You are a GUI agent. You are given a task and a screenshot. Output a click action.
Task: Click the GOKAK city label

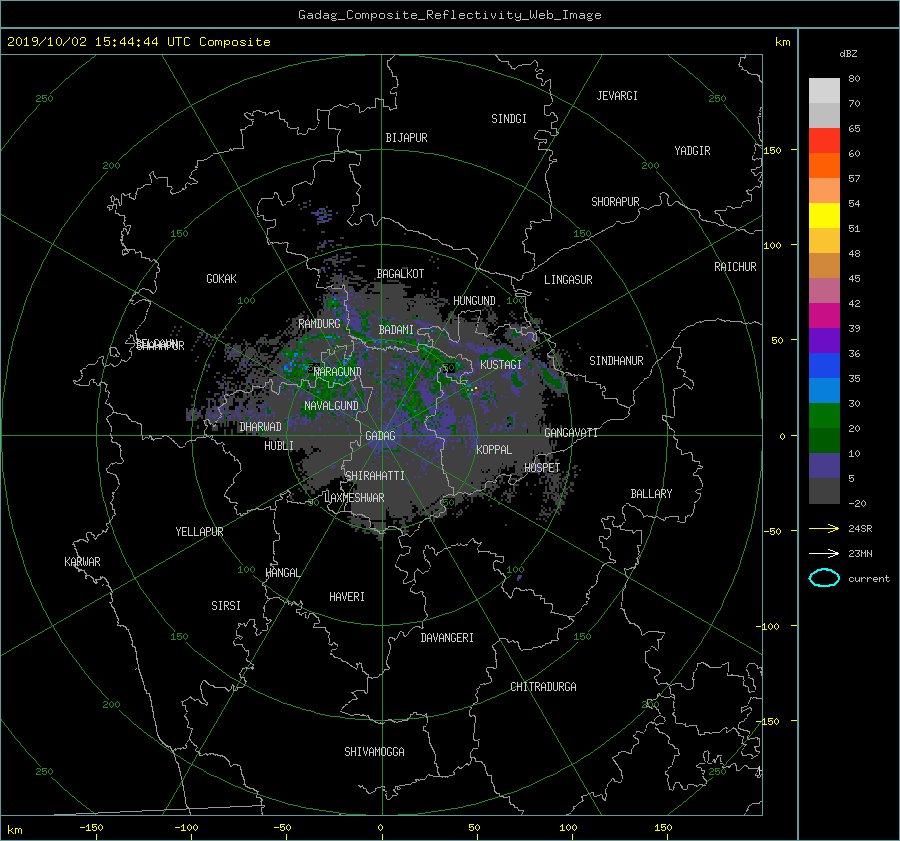(x=221, y=278)
